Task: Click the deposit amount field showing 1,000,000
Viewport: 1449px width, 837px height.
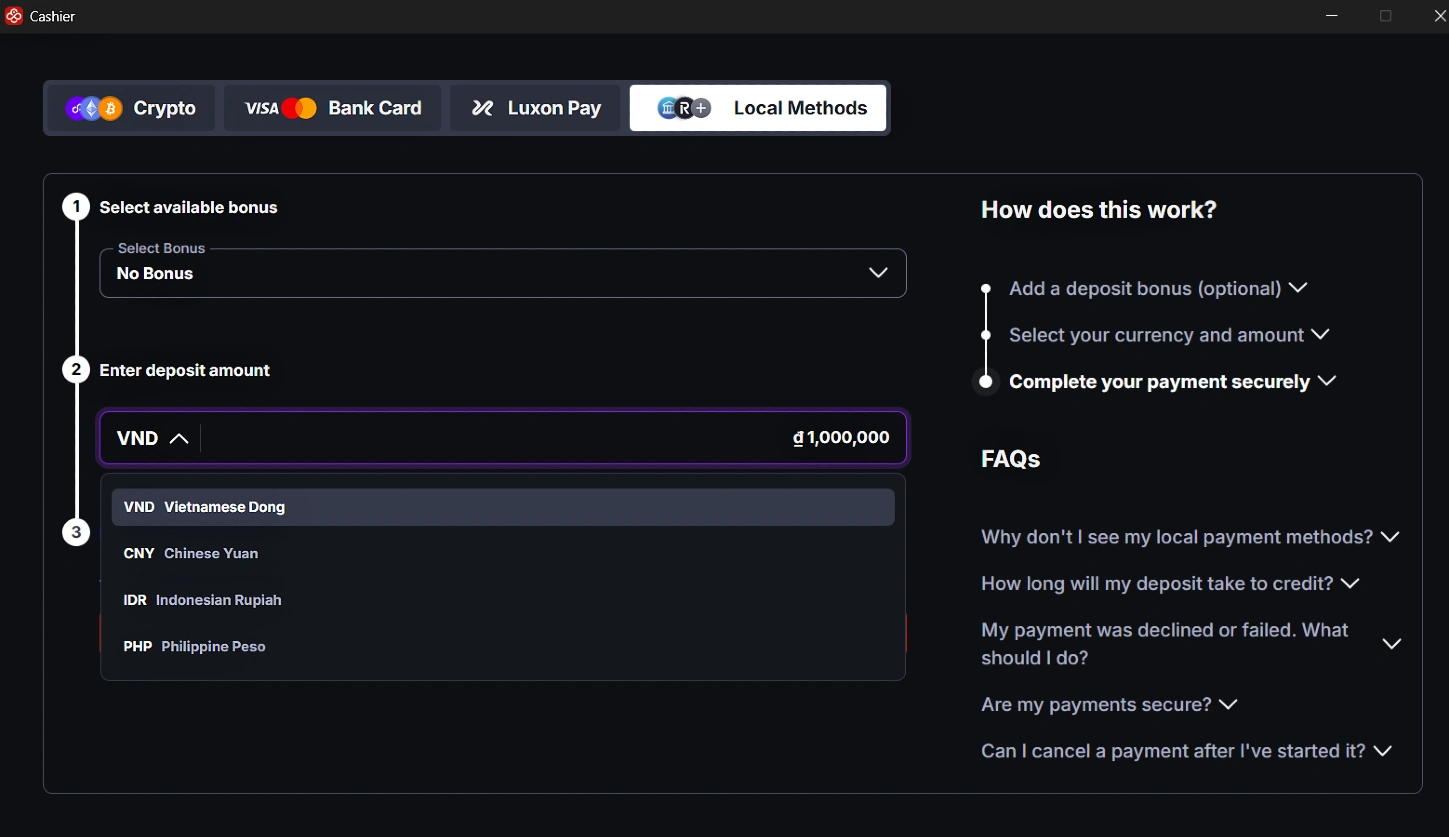Action: [553, 438]
